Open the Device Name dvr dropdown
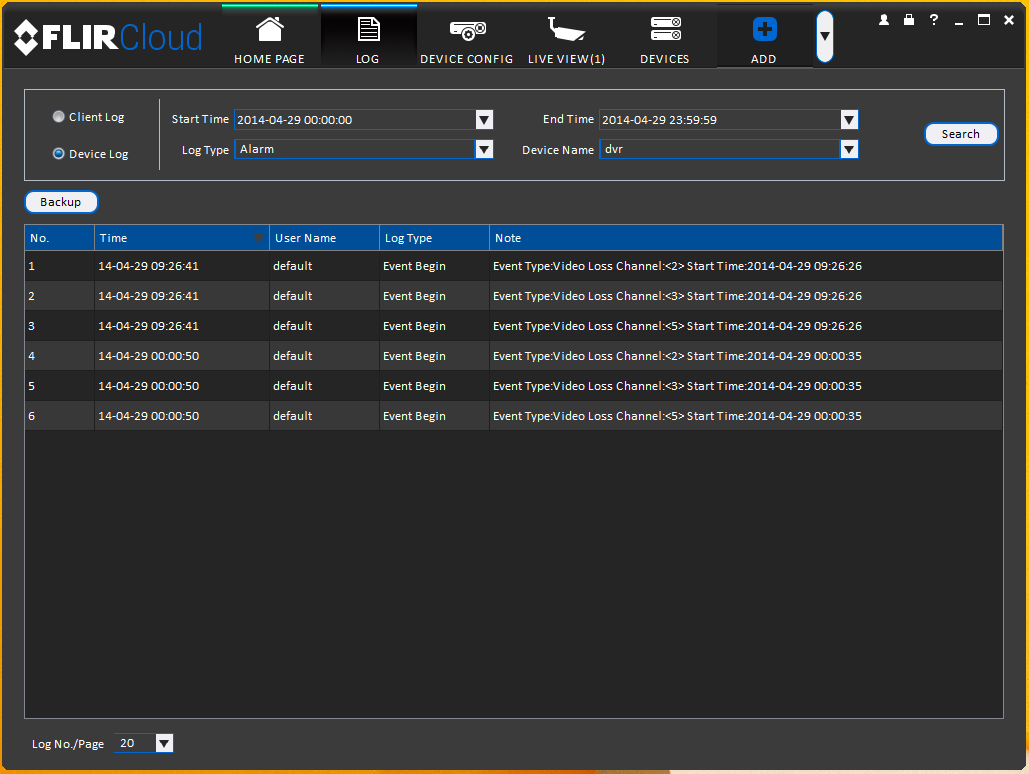Screen dimensions: 1029x774 click(x=849, y=150)
